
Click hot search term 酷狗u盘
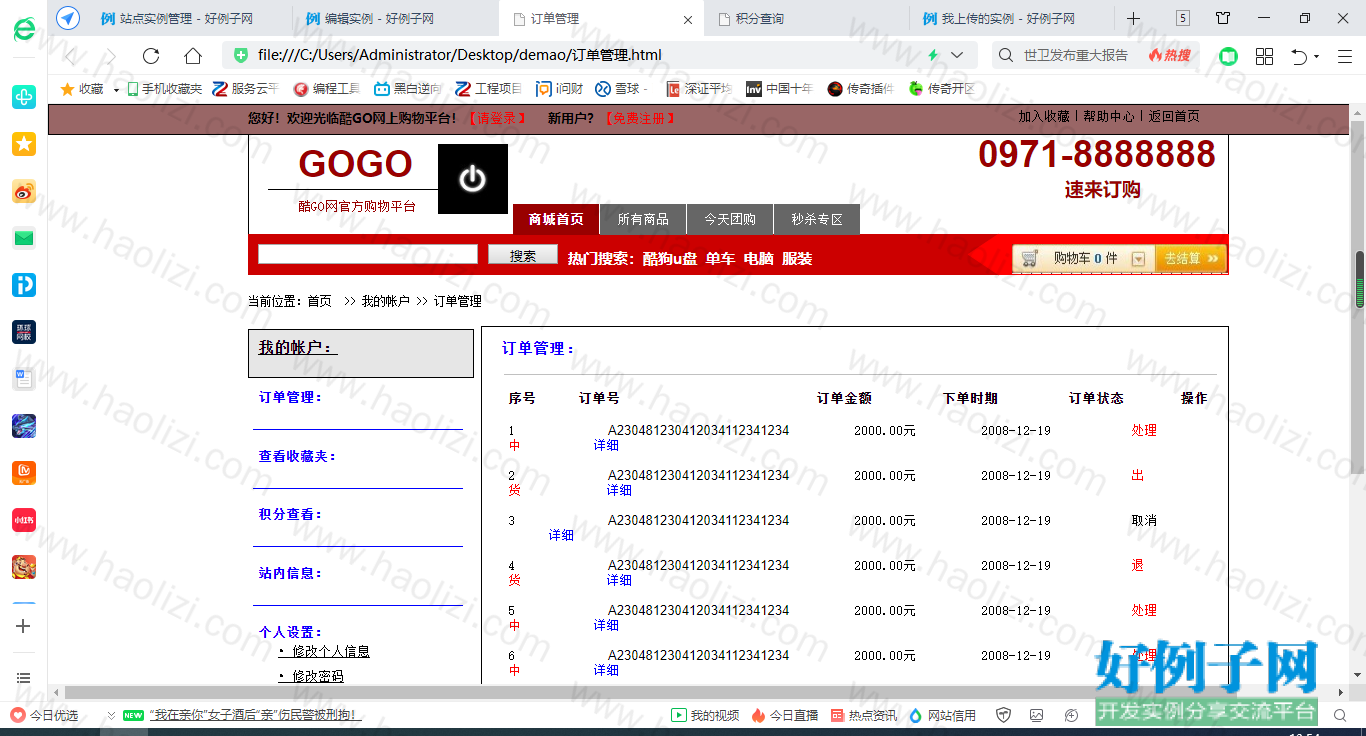tap(670, 258)
